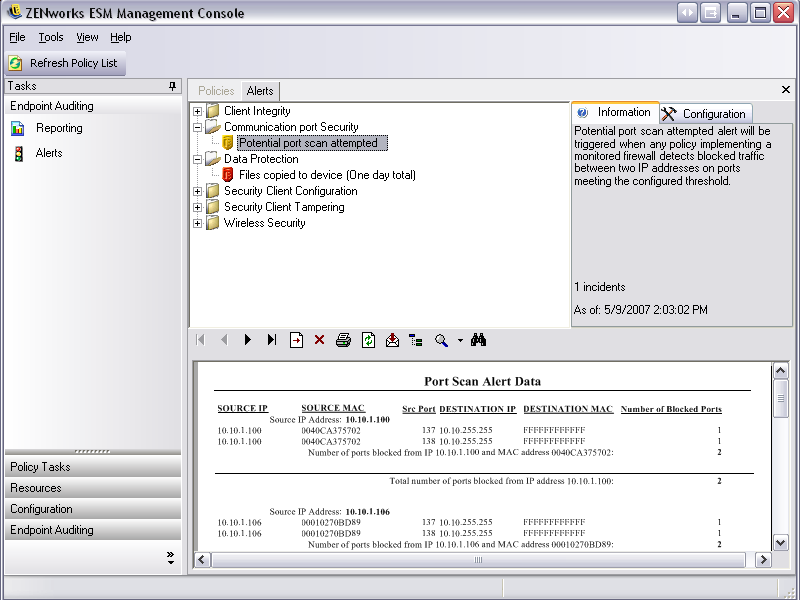Open the Alerts traffic light icon
This screenshot has width=800, height=600.
(19, 154)
